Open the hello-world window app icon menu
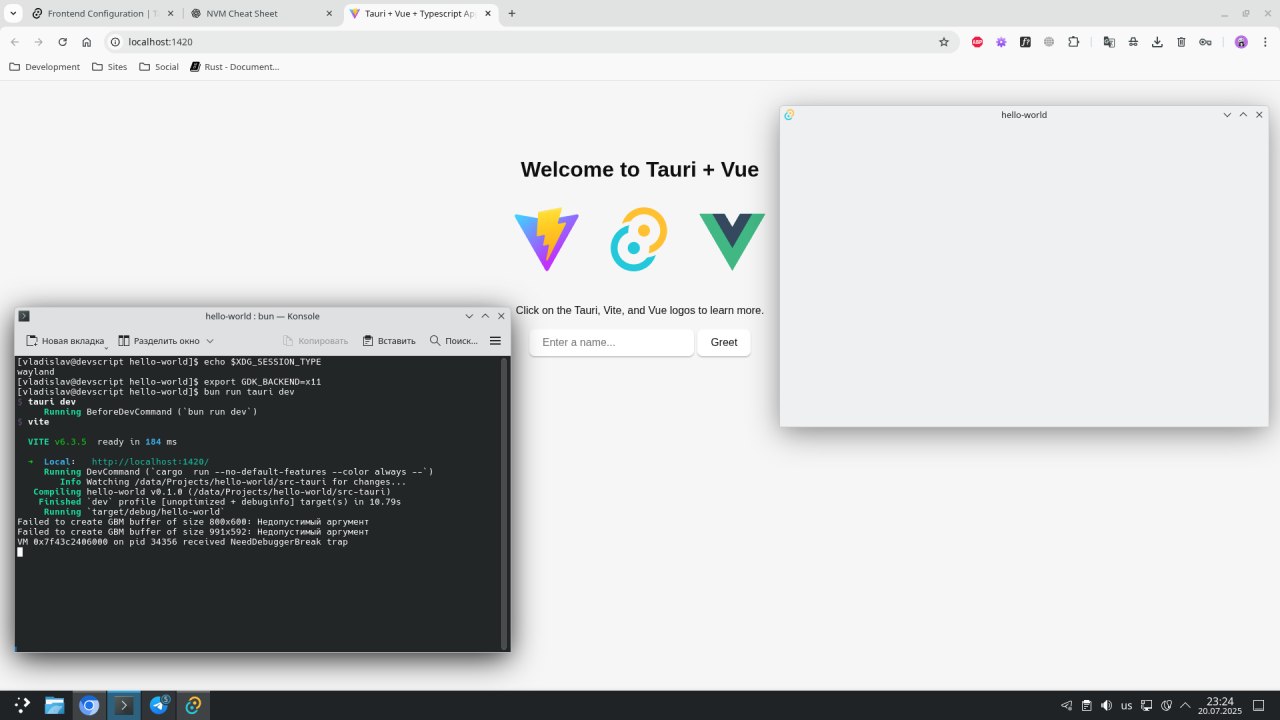 coord(789,115)
